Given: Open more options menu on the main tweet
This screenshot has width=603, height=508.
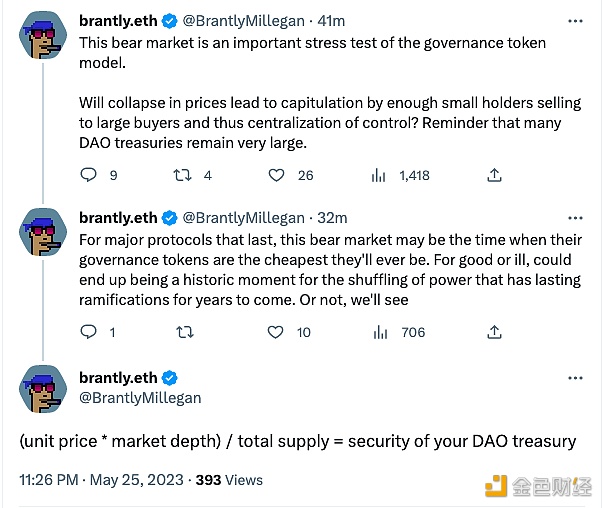Looking at the screenshot, I should tap(575, 378).
